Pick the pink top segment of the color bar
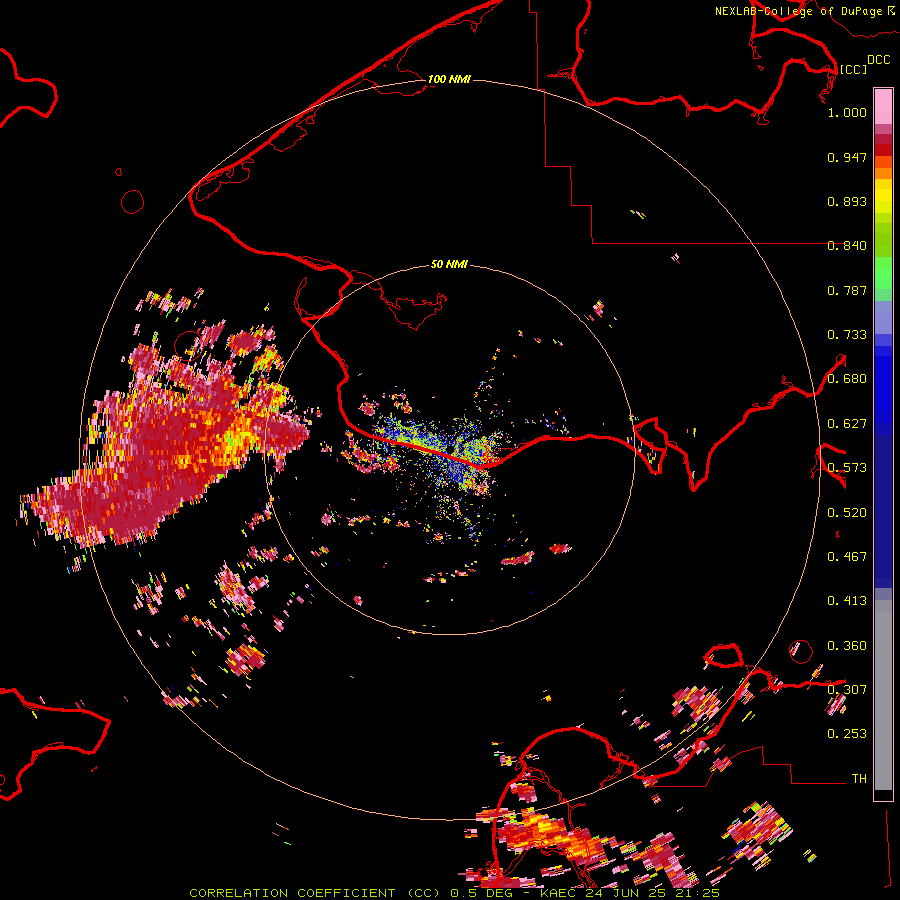The width and height of the screenshot is (900, 900). click(883, 106)
